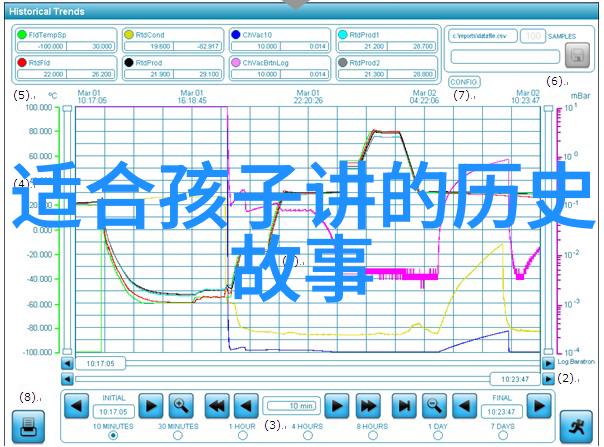
Task: Select the 1 DAY radio button
Action: pyautogui.click(x=438, y=435)
